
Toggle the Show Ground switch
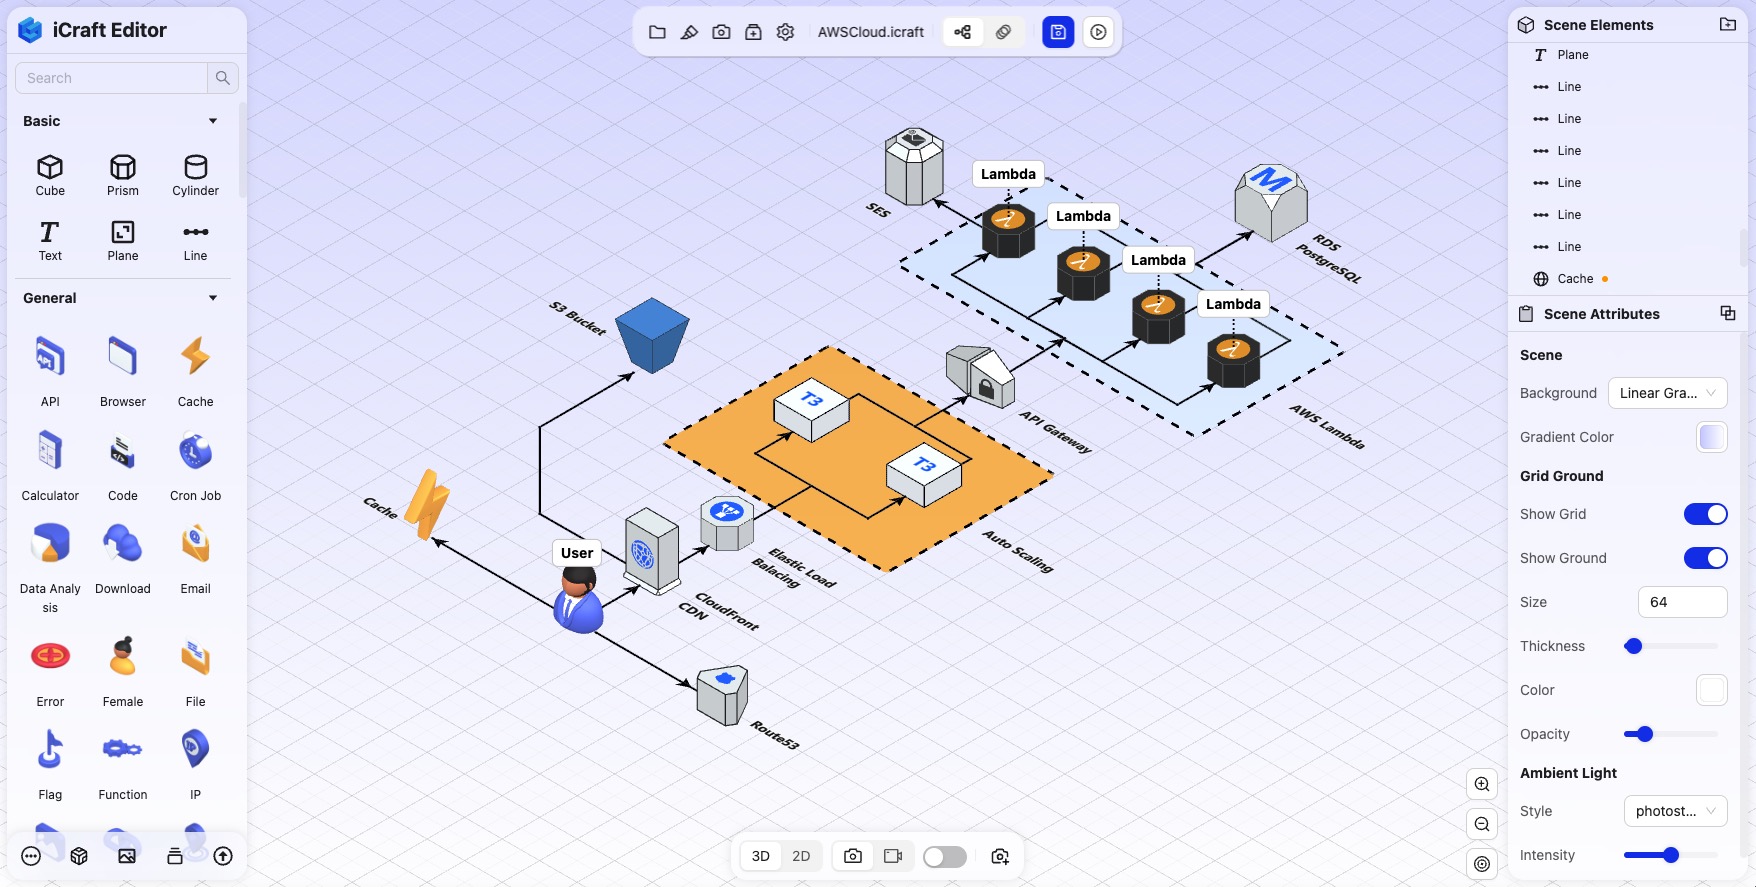tap(1705, 558)
